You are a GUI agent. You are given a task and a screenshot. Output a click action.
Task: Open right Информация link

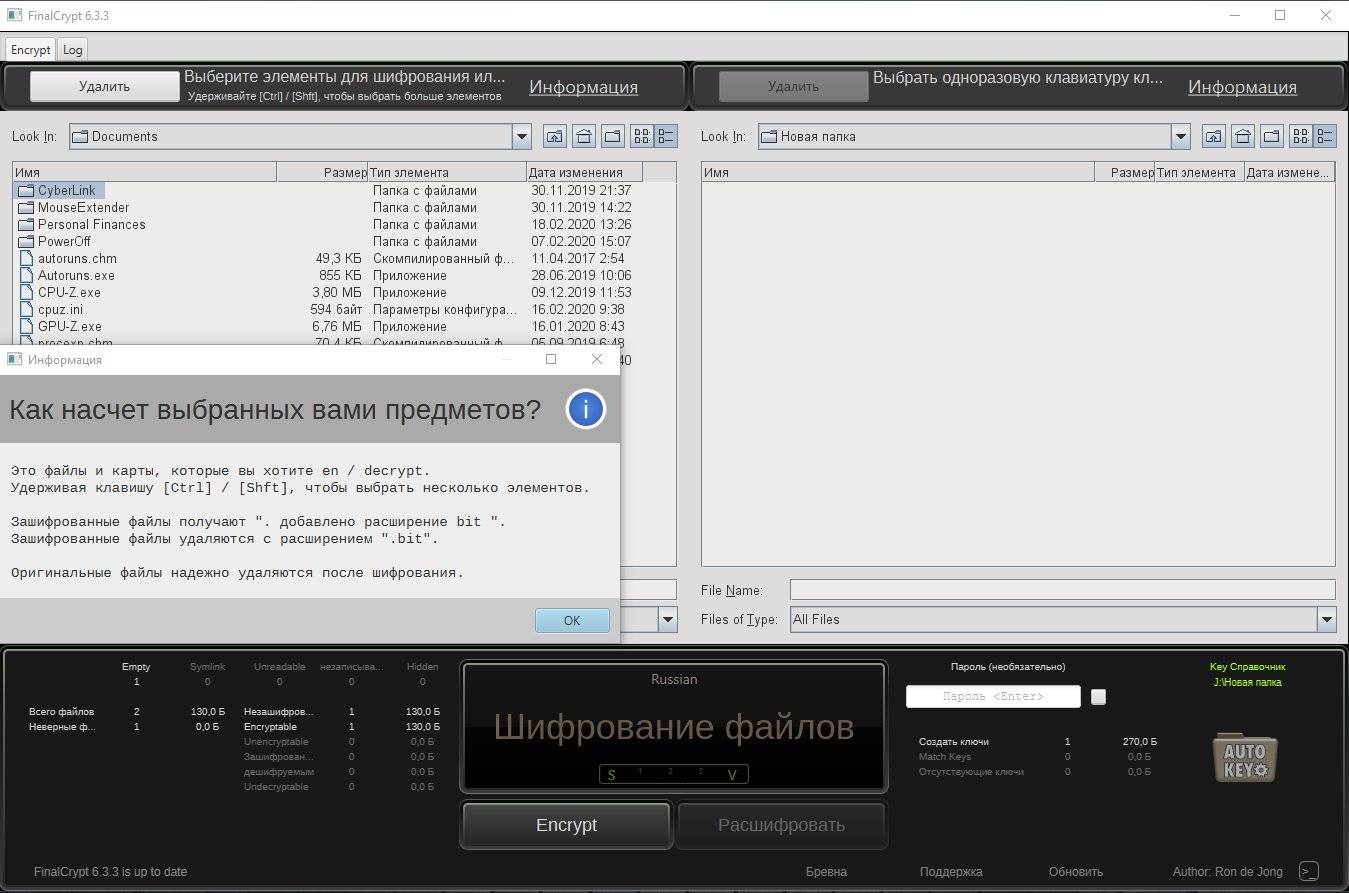(1242, 87)
